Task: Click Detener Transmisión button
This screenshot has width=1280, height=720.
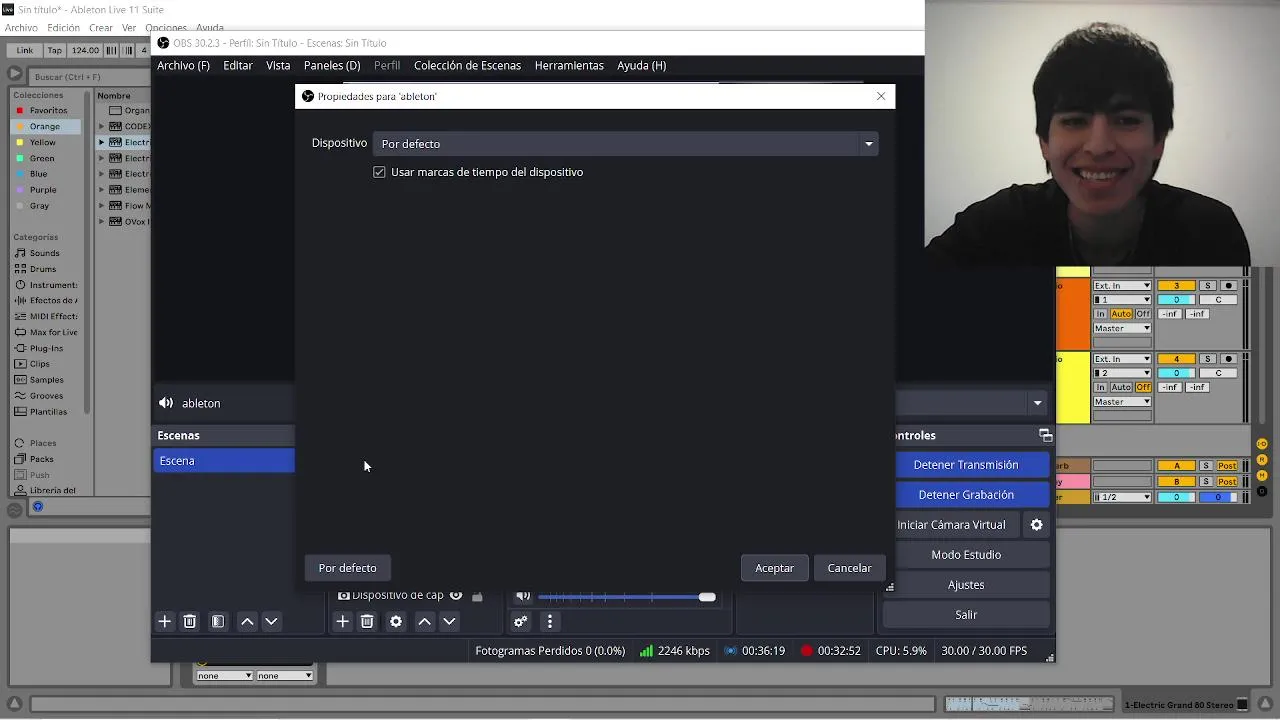Action: coord(966,465)
